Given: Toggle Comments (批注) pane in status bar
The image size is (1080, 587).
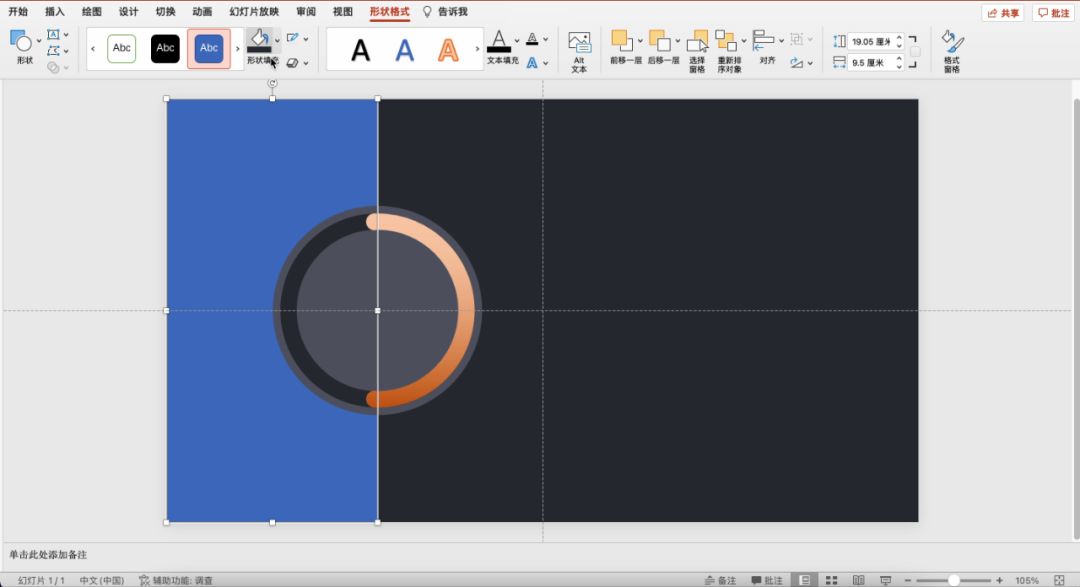Looking at the screenshot, I should (x=767, y=580).
